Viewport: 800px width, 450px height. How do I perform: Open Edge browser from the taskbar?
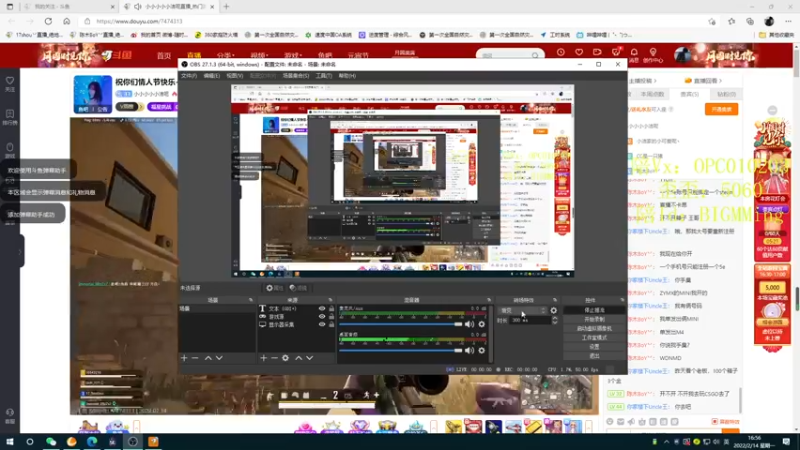pyautogui.click(x=92, y=442)
